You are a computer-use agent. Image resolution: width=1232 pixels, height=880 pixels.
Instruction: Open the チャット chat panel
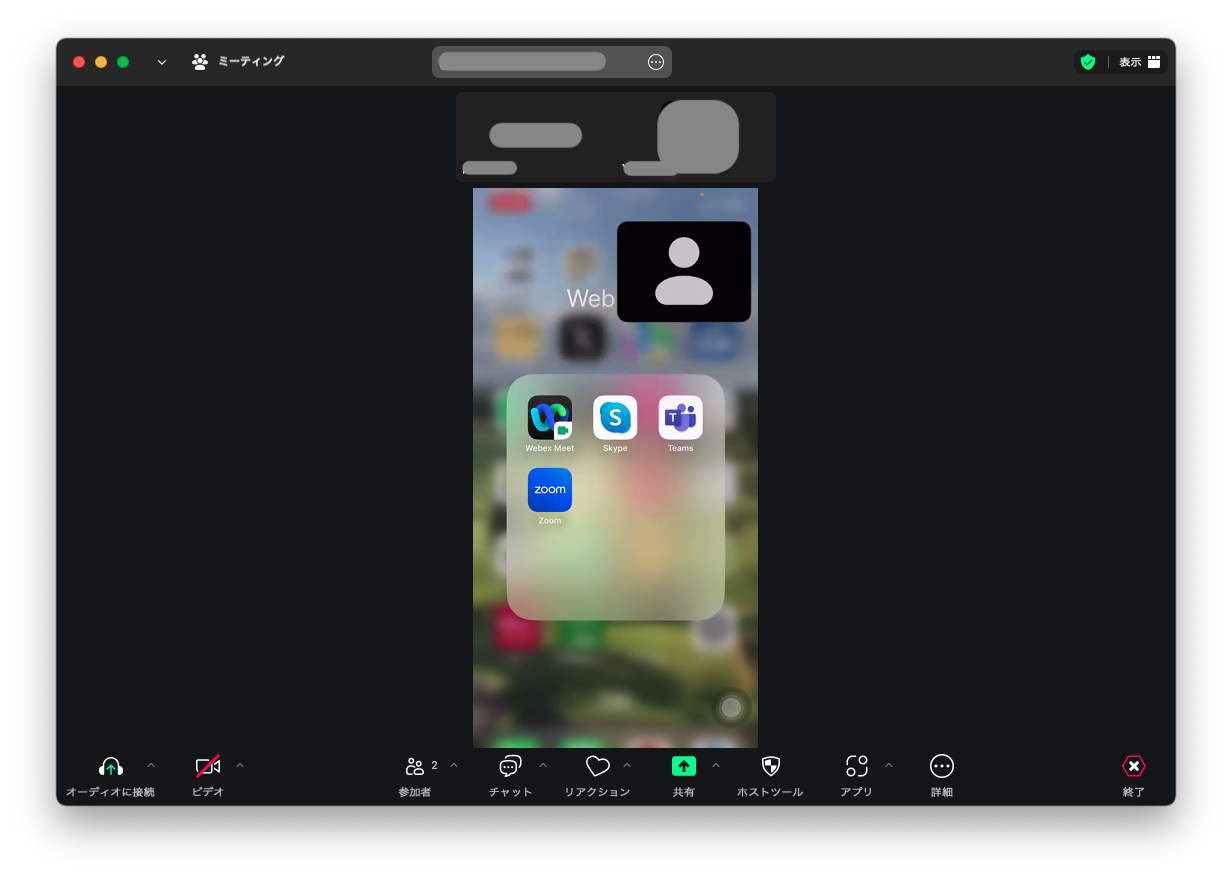pos(510,767)
